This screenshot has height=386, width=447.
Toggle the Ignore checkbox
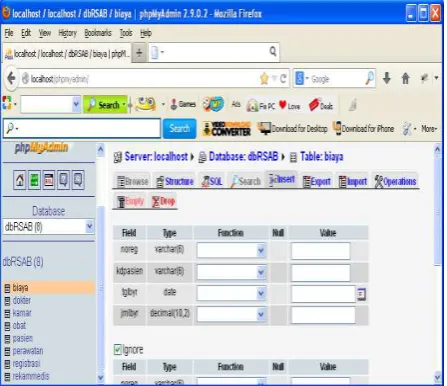point(117,350)
